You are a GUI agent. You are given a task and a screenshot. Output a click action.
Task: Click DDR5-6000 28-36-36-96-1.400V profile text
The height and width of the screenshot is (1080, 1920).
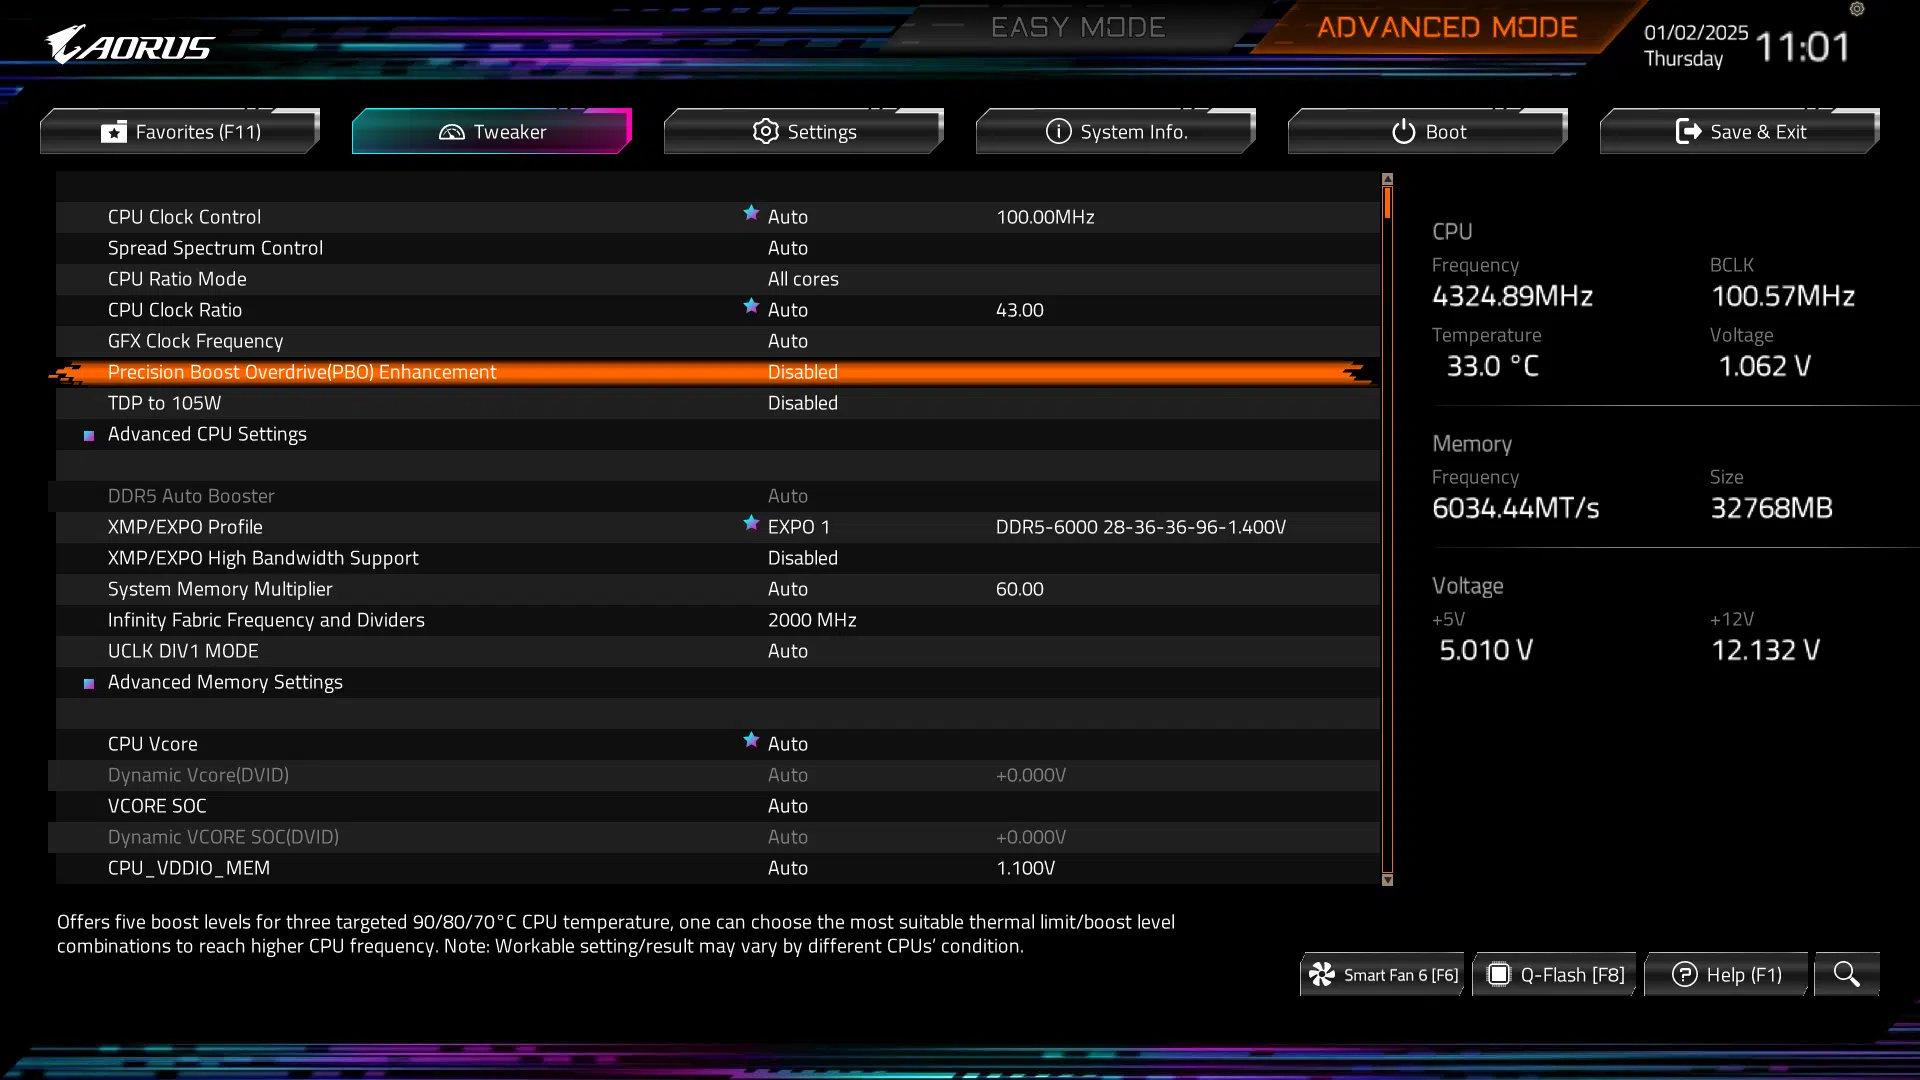pos(1141,527)
